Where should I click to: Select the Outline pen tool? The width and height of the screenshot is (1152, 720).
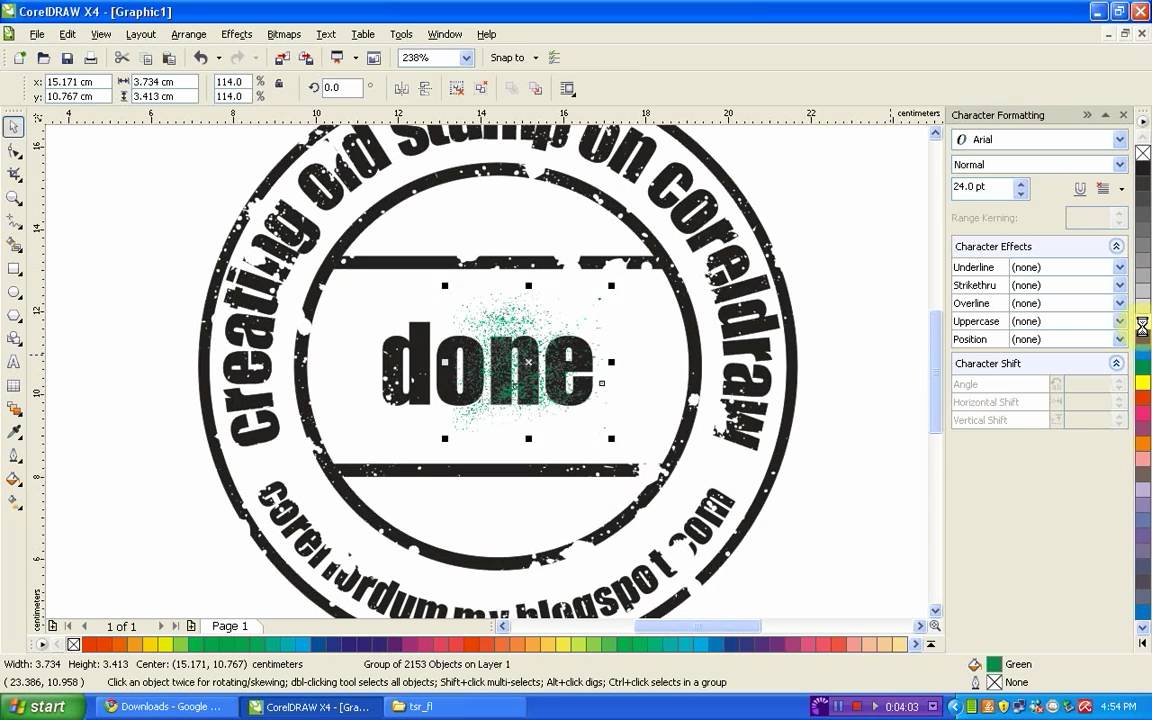(13, 456)
